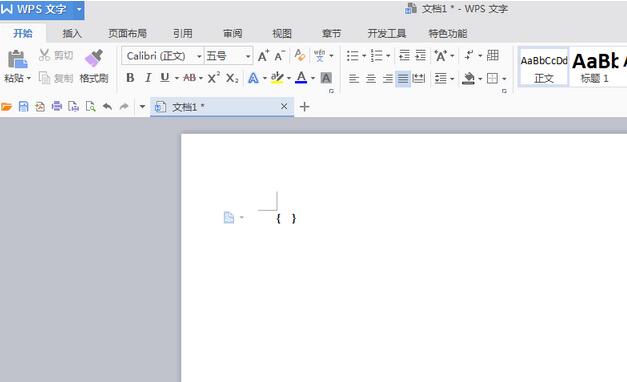Expand highlight color dropdown arrow
Viewport: 627px width, 382px height.
(x=289, y=78)
